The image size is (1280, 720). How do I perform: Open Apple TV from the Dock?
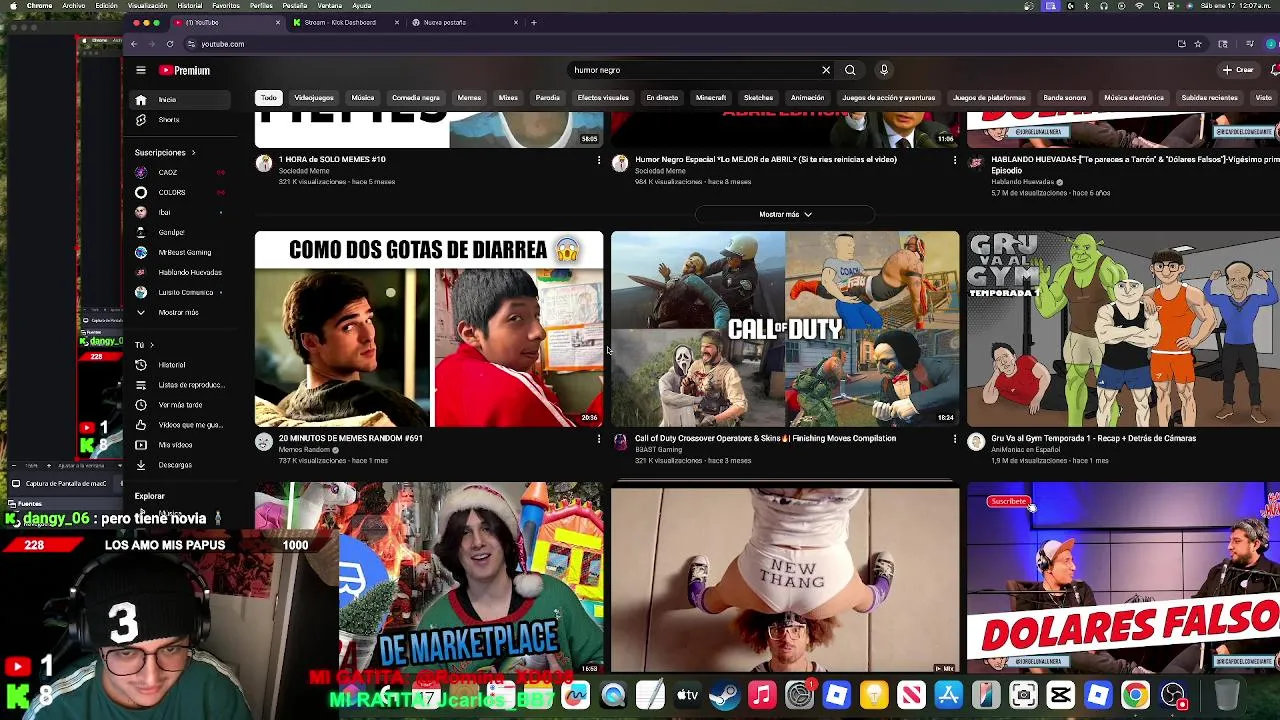click(x=687, y=695)
